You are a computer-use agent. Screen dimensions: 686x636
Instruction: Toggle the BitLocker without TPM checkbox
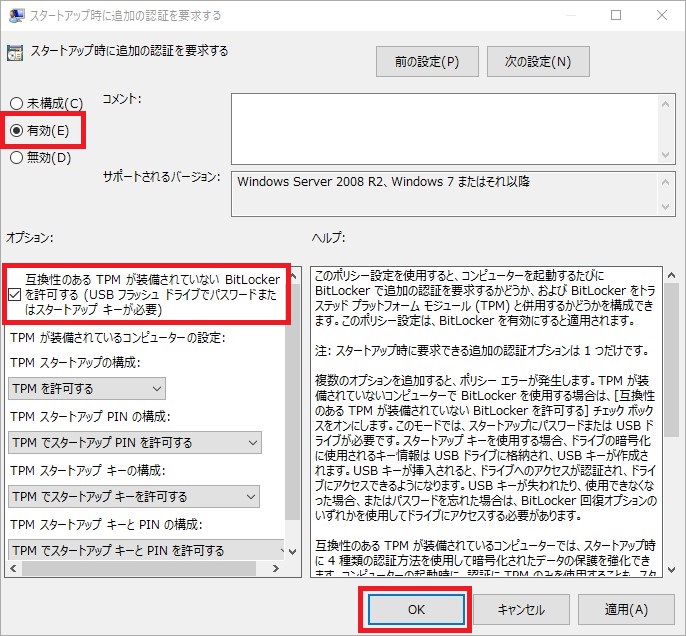coord(14,294)
